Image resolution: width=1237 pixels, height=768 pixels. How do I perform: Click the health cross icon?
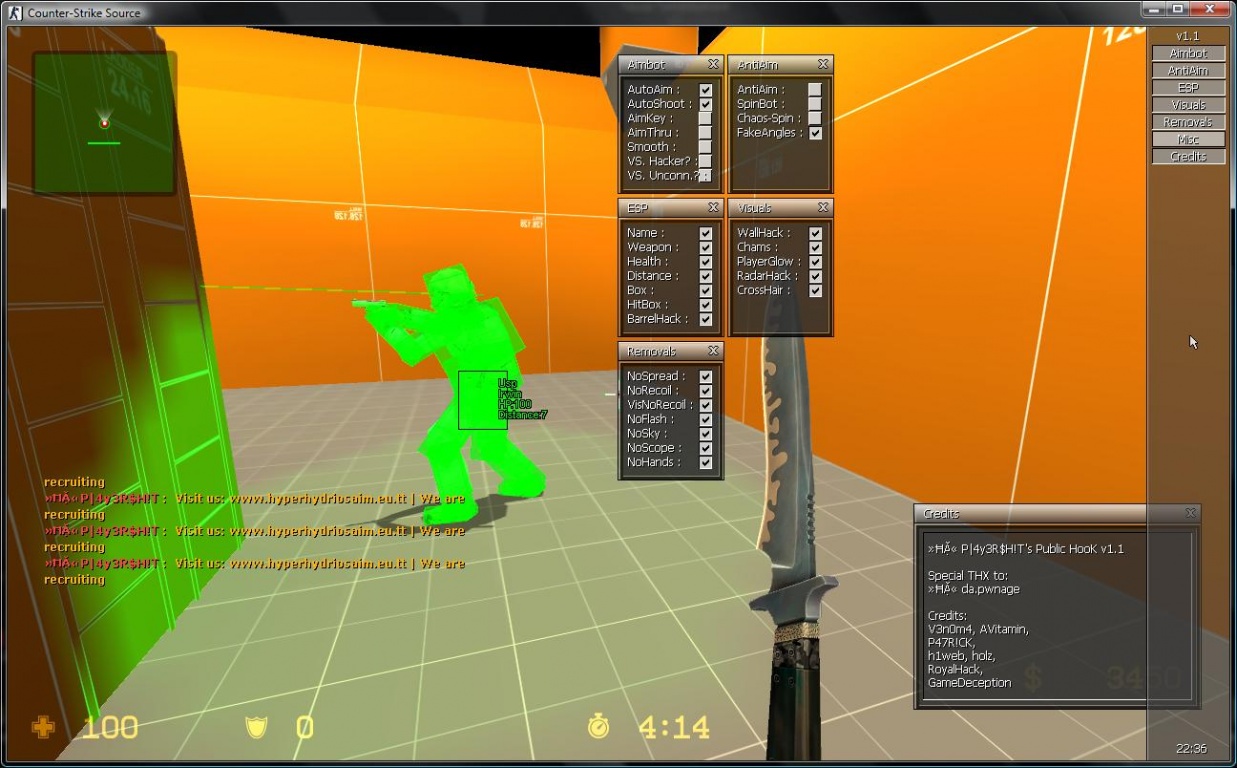[43, 727]
